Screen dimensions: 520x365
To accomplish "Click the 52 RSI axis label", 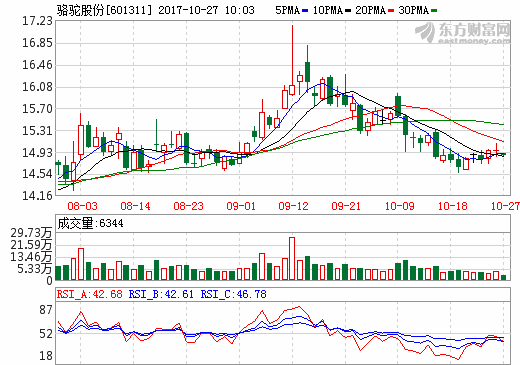I will (x=46, y=334).
